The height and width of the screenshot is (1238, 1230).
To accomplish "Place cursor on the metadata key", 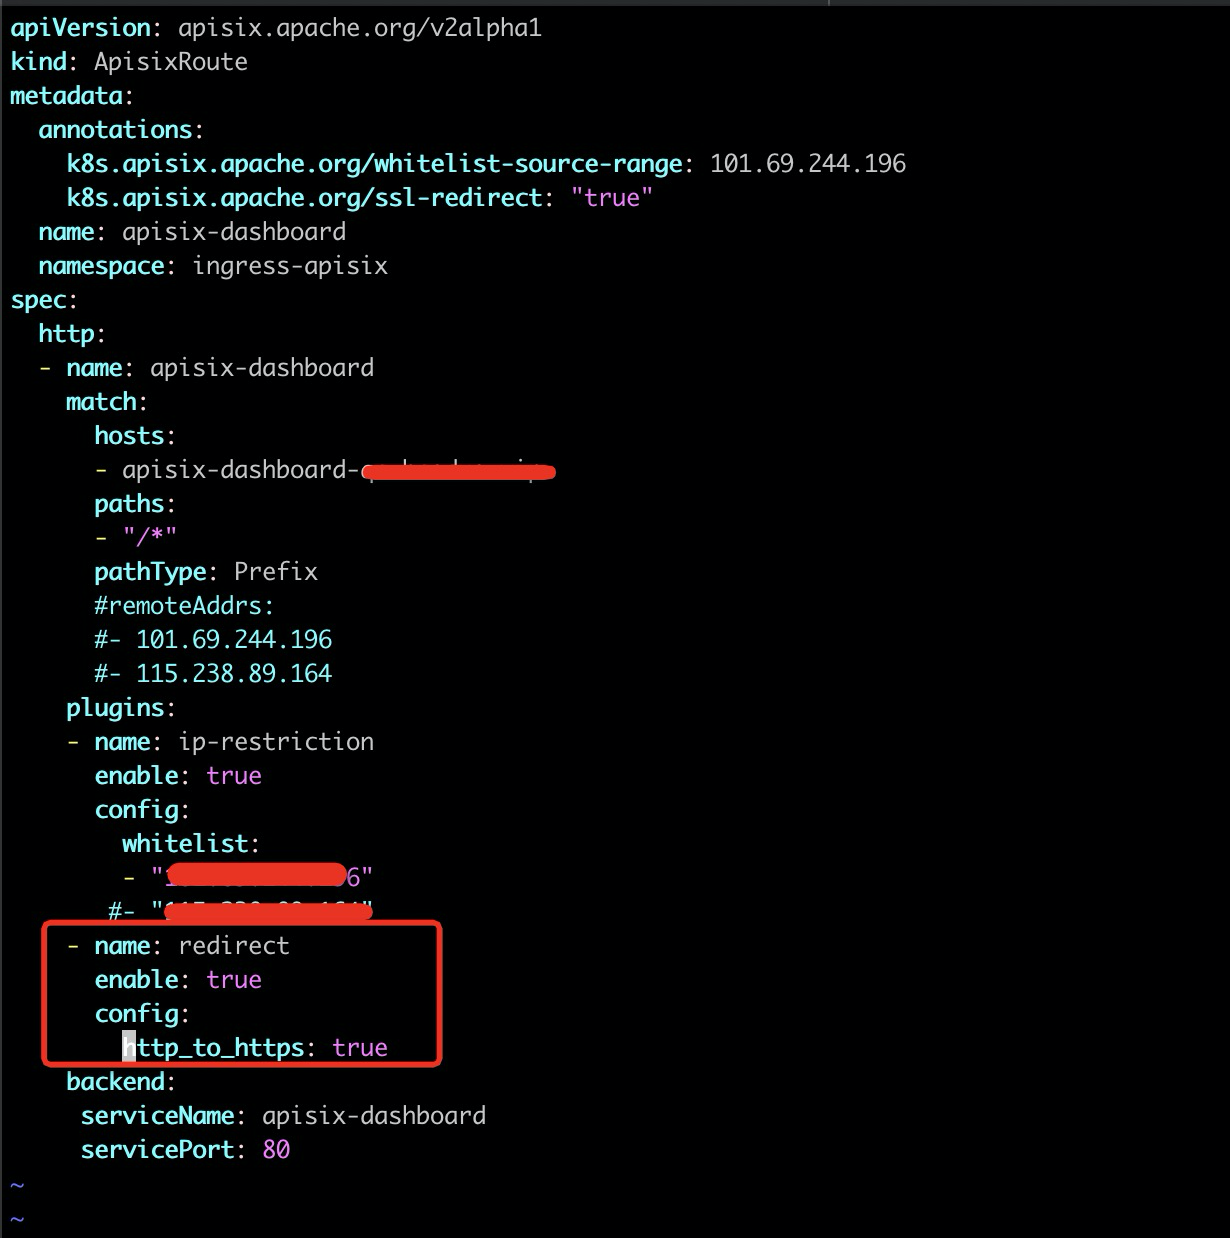I will [x=66, y=96].
